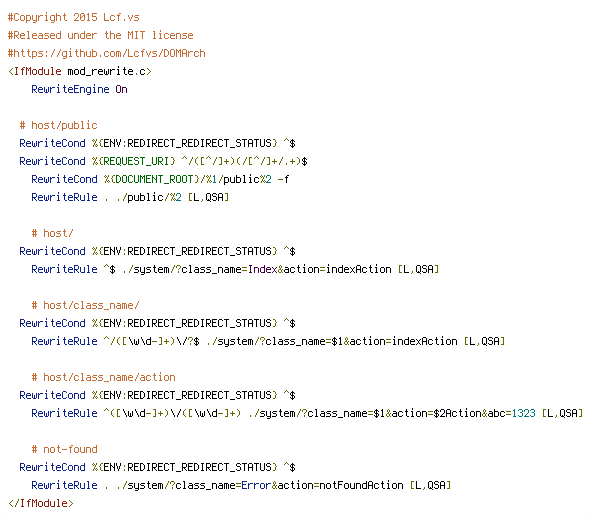The height and width of the screenshot is (520, 592).
Task: Click the ./public/%2 rewrite target
Action: (149, 198)
